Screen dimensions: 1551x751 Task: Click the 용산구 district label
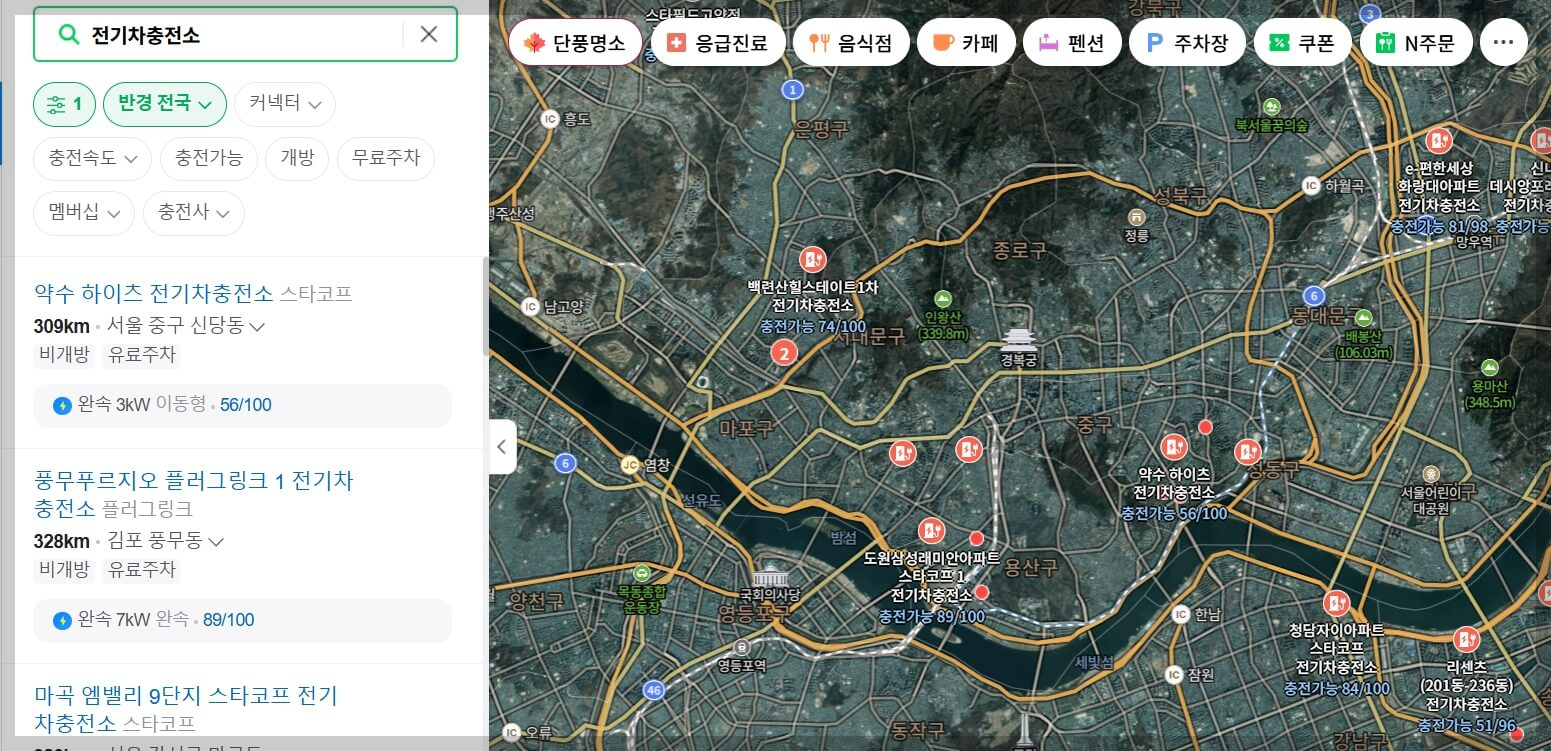pyautogui.click(x=1031, y=567)
